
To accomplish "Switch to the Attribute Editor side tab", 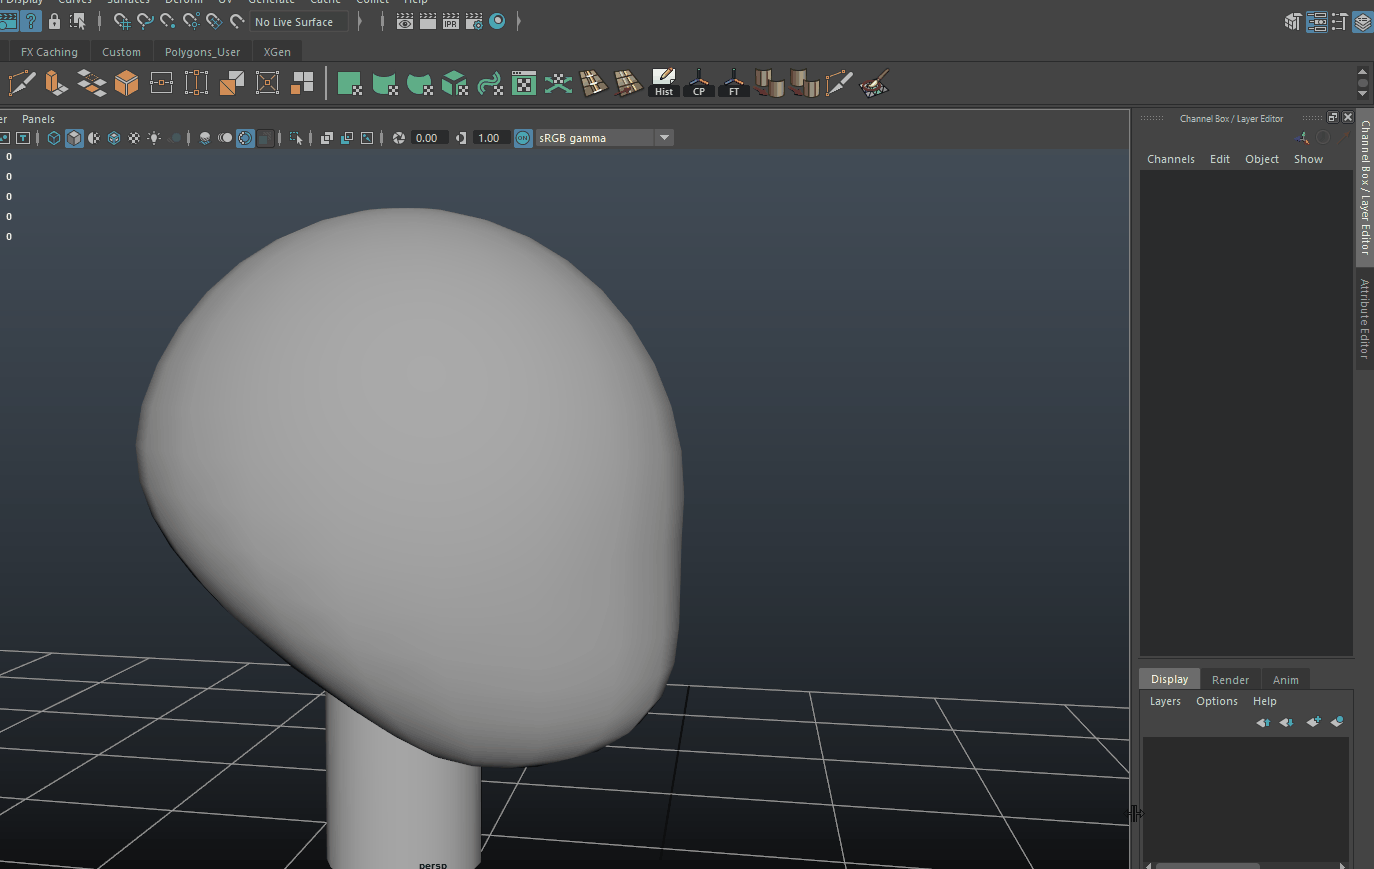I will click(1365, 319).
